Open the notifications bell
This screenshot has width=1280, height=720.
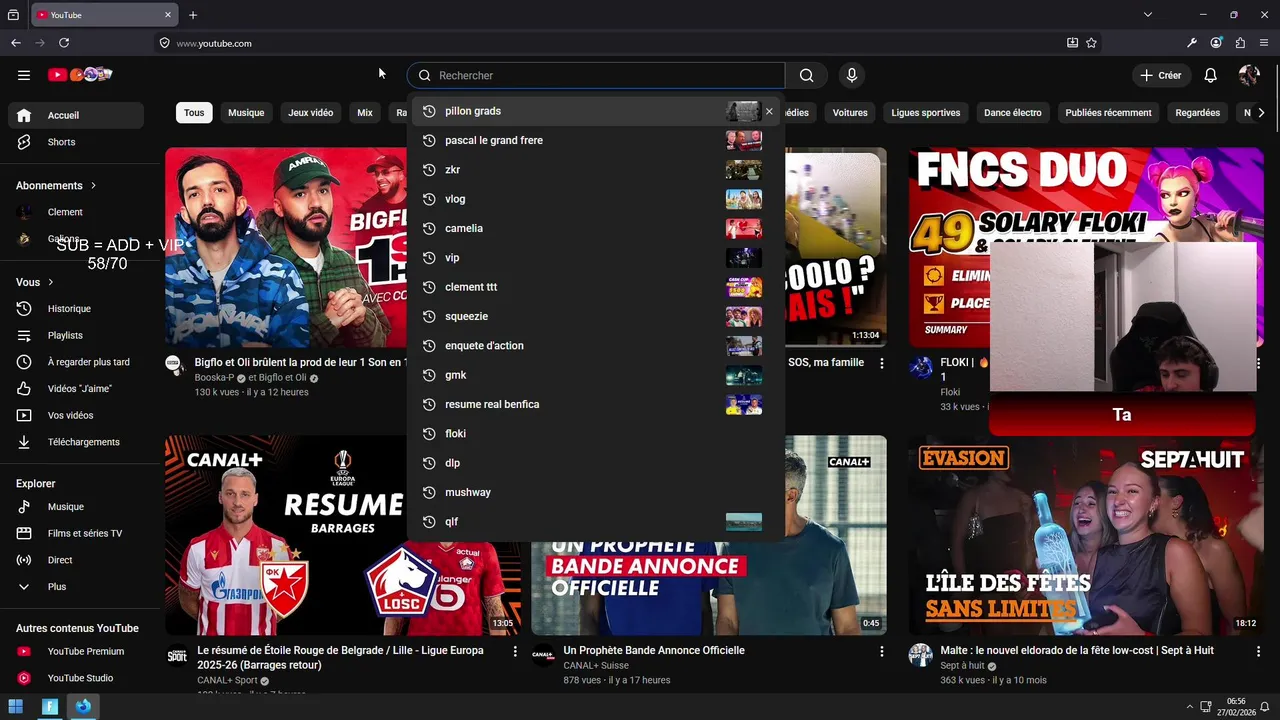(1210, 75)
